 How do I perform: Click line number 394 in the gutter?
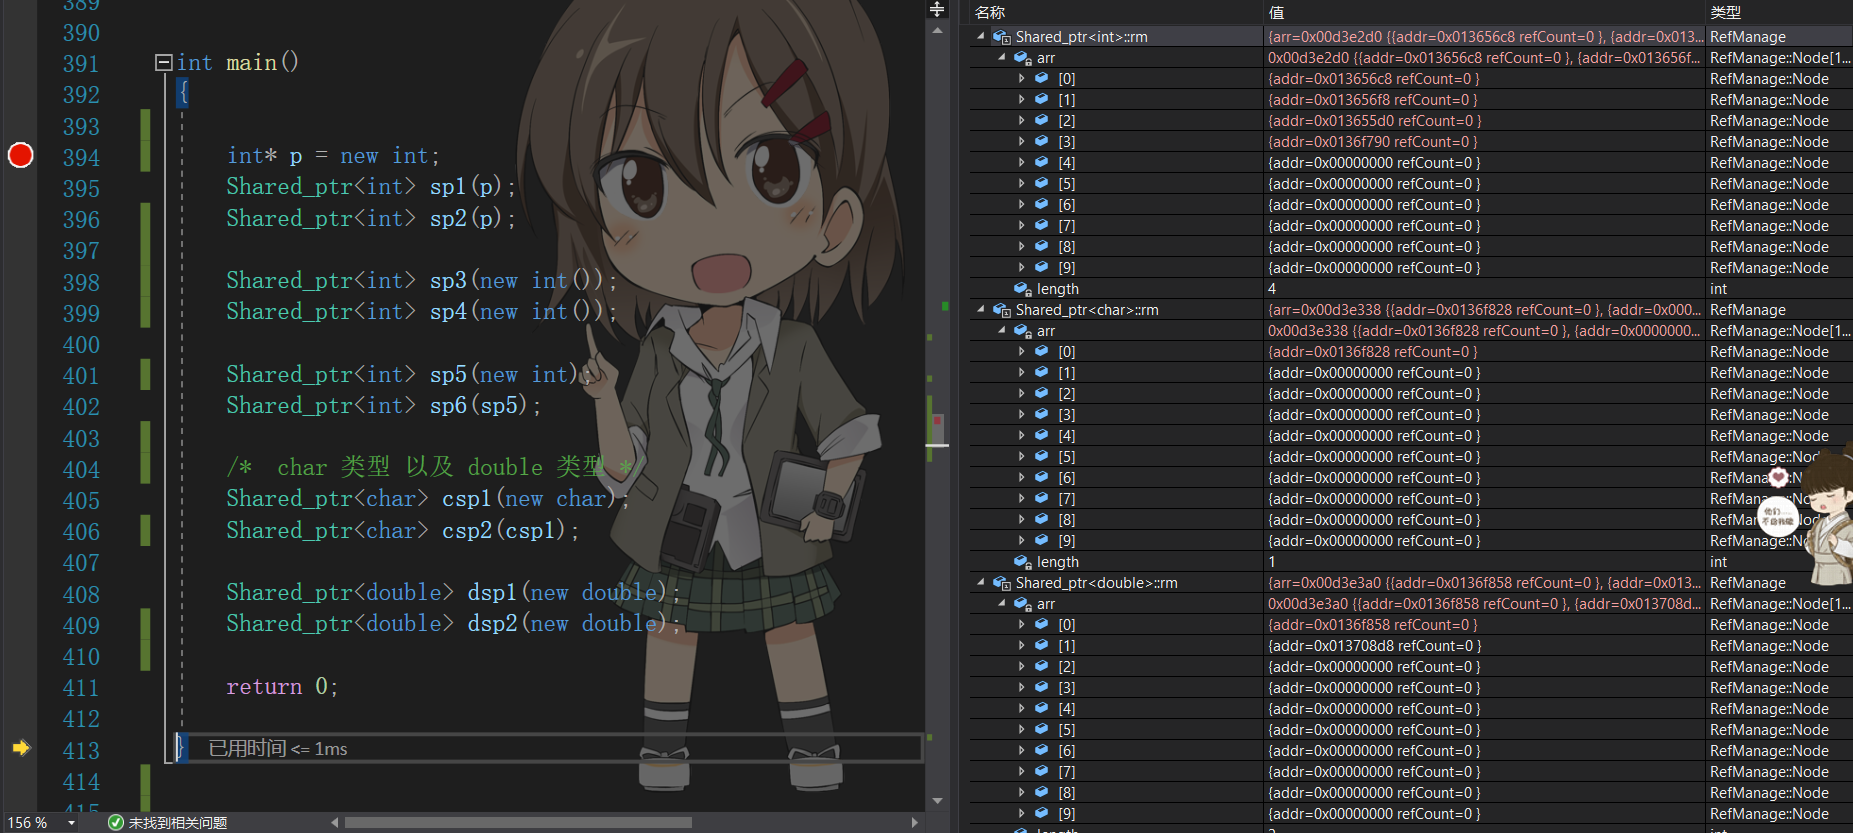(81, 157)
